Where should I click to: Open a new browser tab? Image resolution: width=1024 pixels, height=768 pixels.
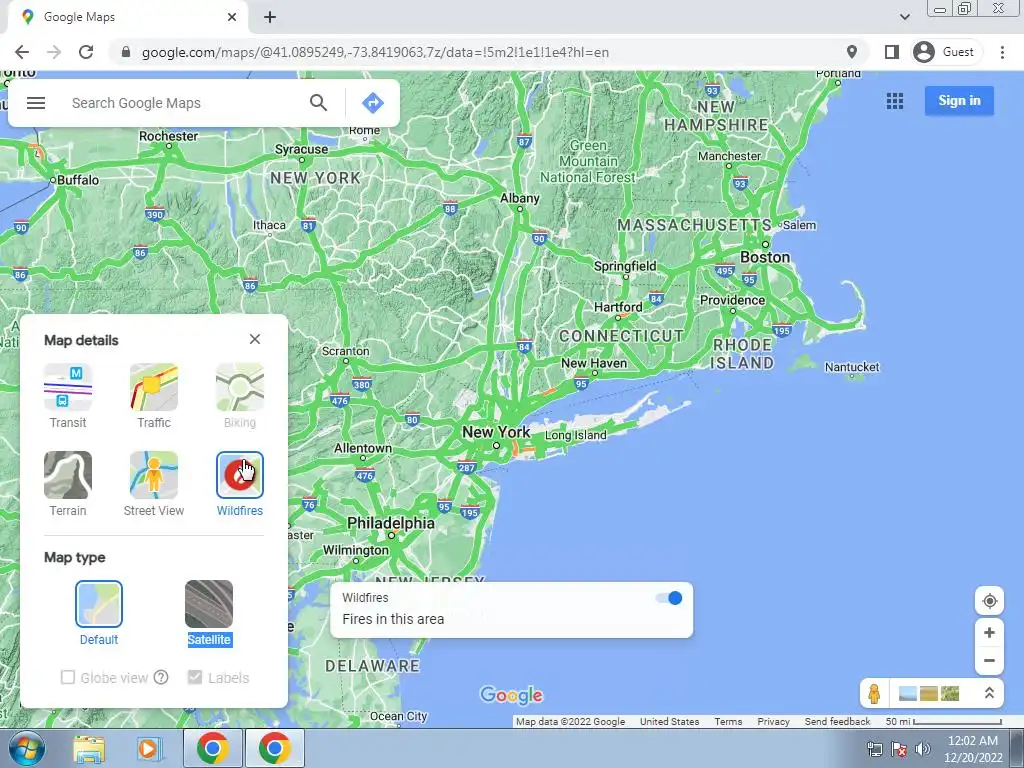coord(270,17)
